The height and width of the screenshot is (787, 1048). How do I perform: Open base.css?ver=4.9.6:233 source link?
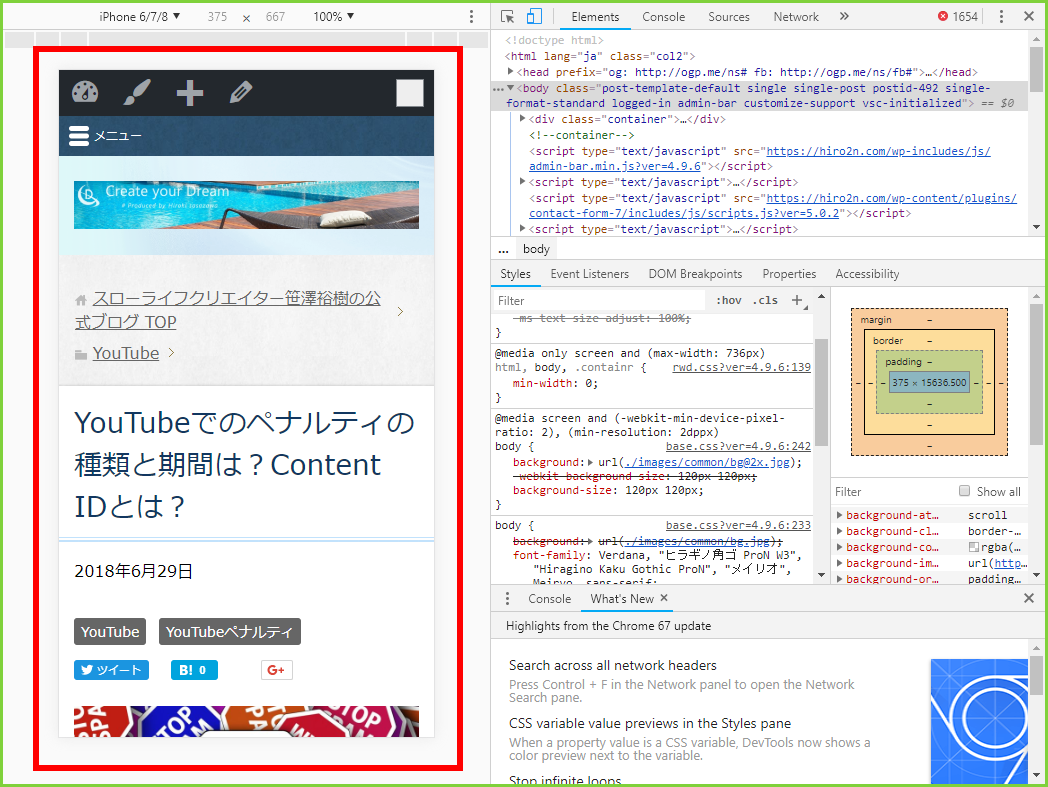738,525
